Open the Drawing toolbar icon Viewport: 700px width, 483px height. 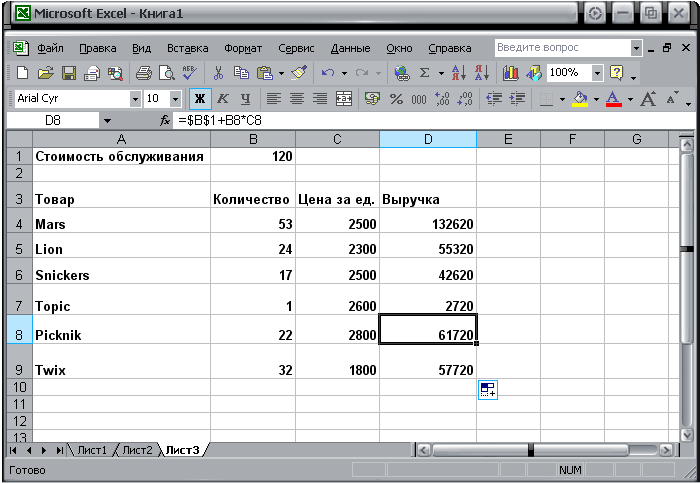coord(533,72)
